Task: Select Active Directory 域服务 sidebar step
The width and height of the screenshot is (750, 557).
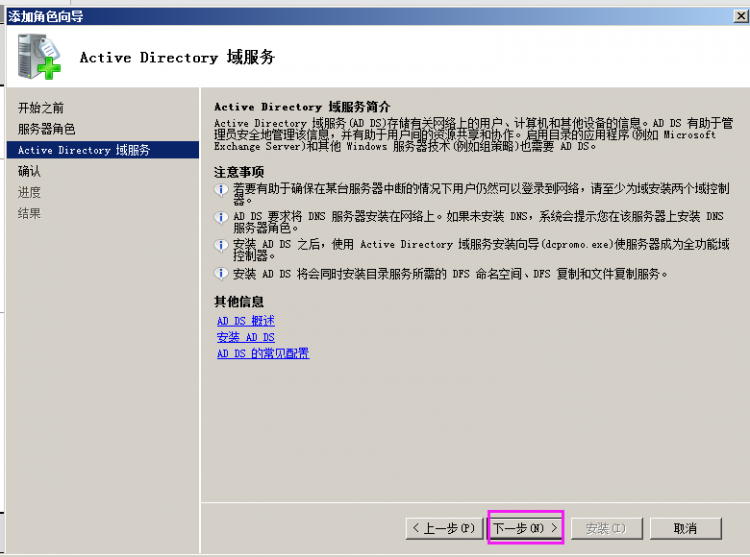Action: click(103, 150)
